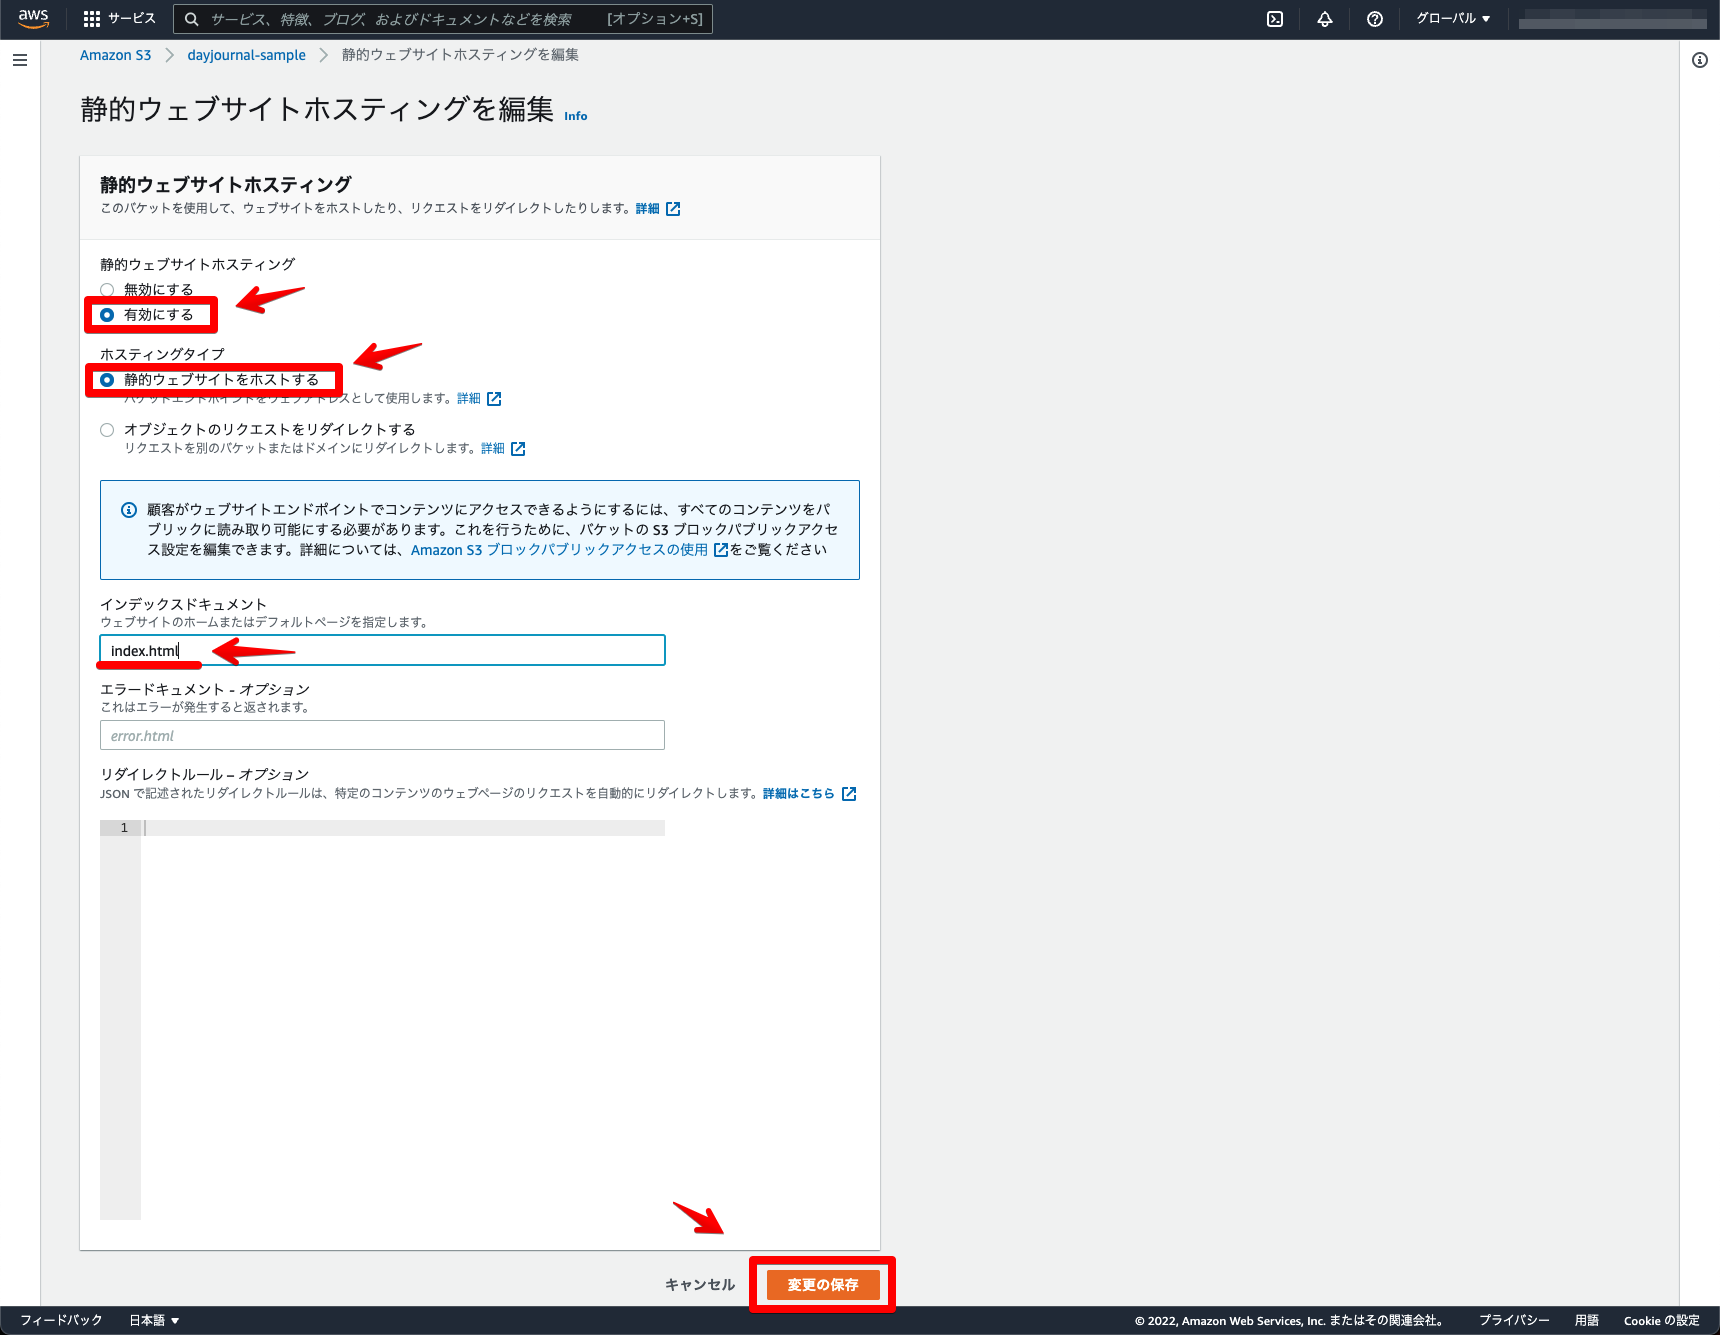
Task: Focus the top services search box
Action: click(x=442, y=19)
